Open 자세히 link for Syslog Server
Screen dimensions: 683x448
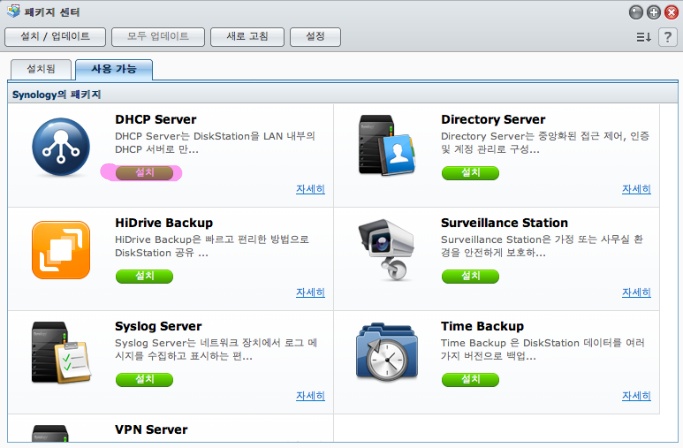point(310,396)
